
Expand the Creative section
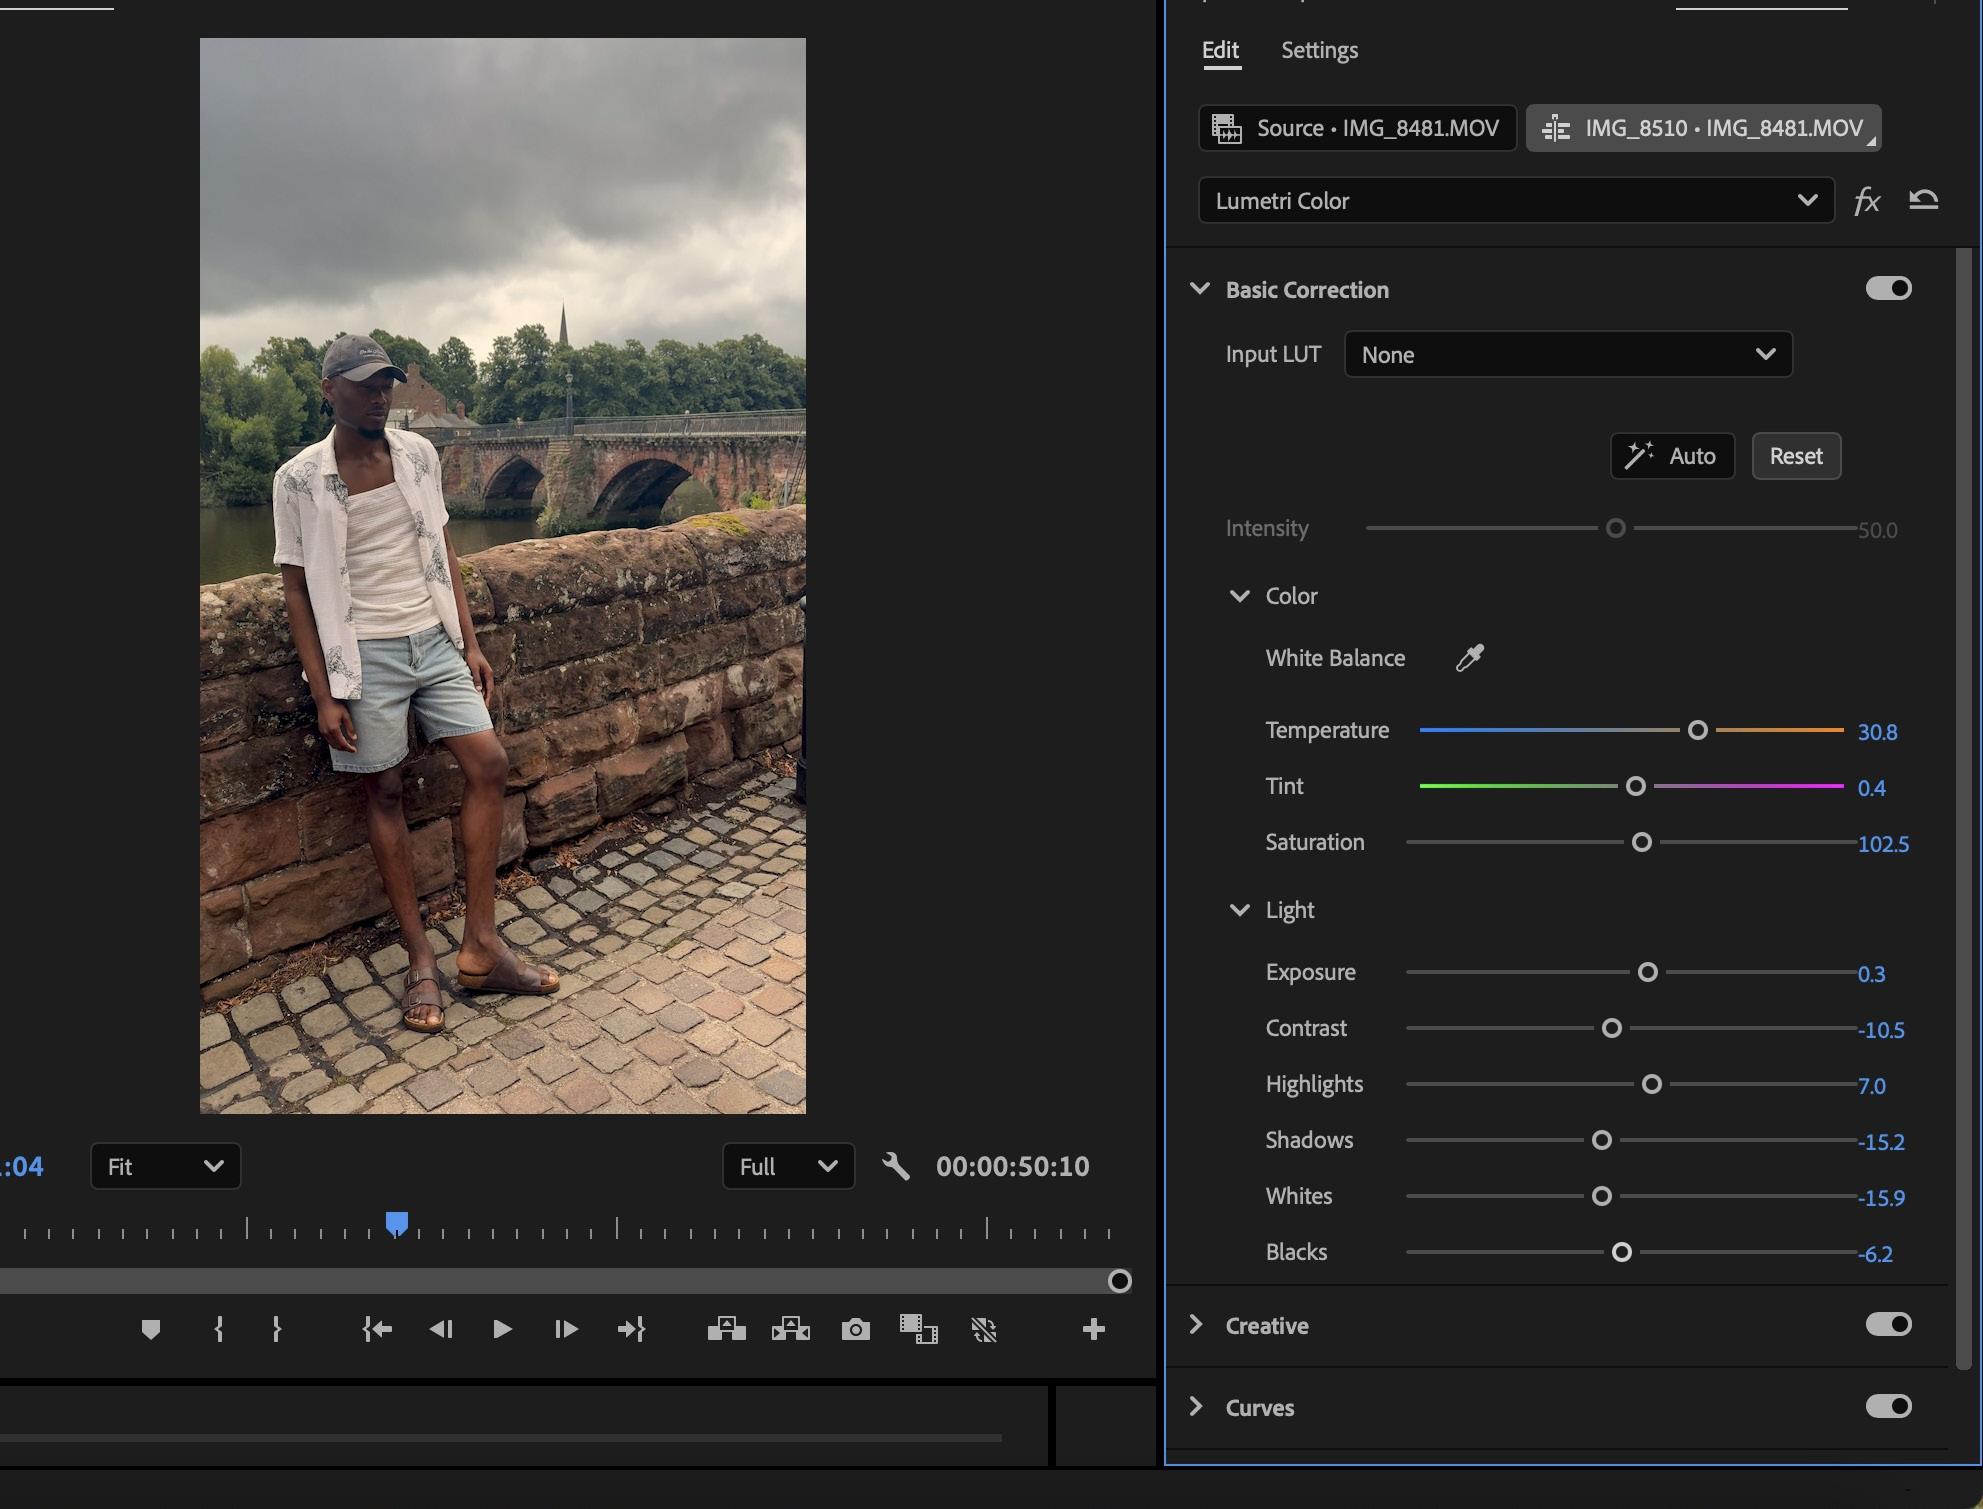coord(1196,1324)
